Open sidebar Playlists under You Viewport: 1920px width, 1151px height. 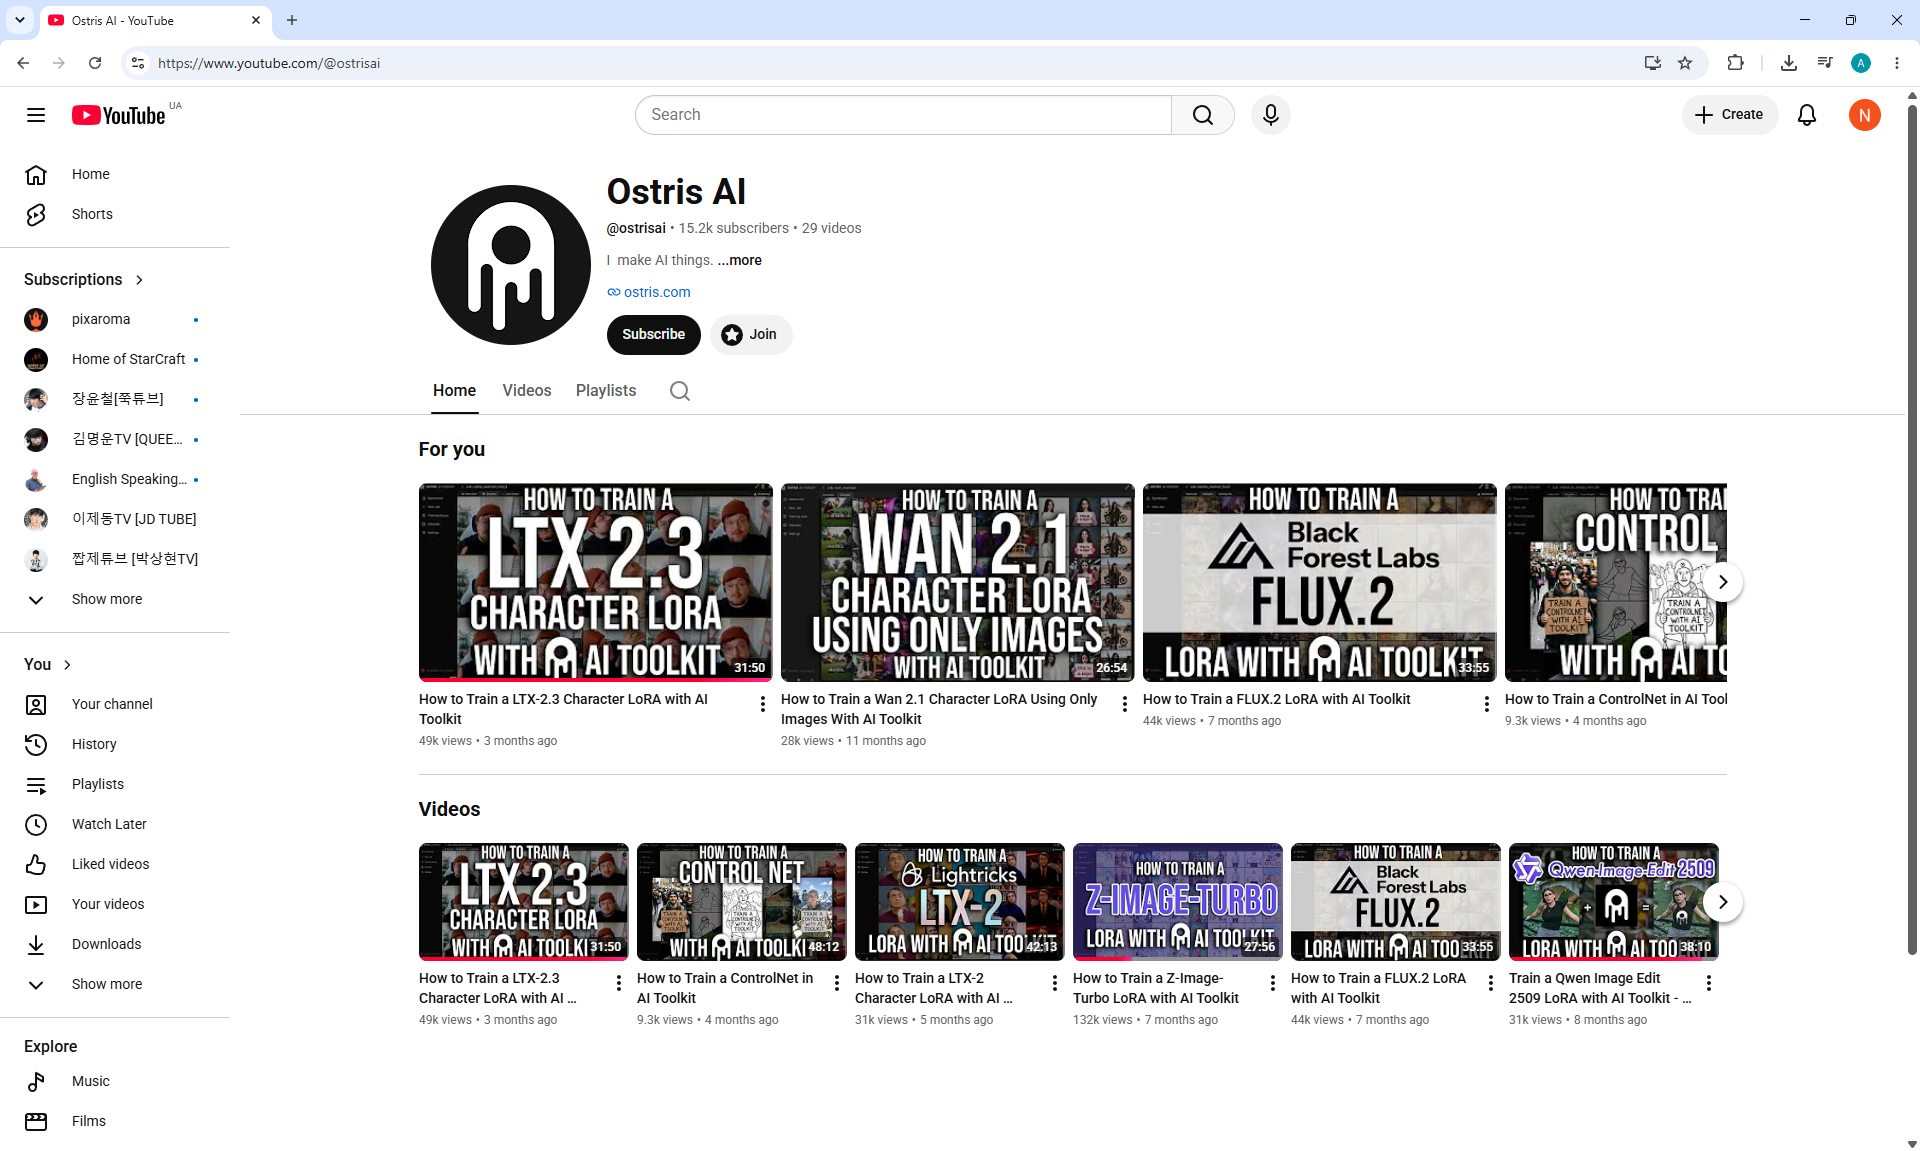point(115,784)
